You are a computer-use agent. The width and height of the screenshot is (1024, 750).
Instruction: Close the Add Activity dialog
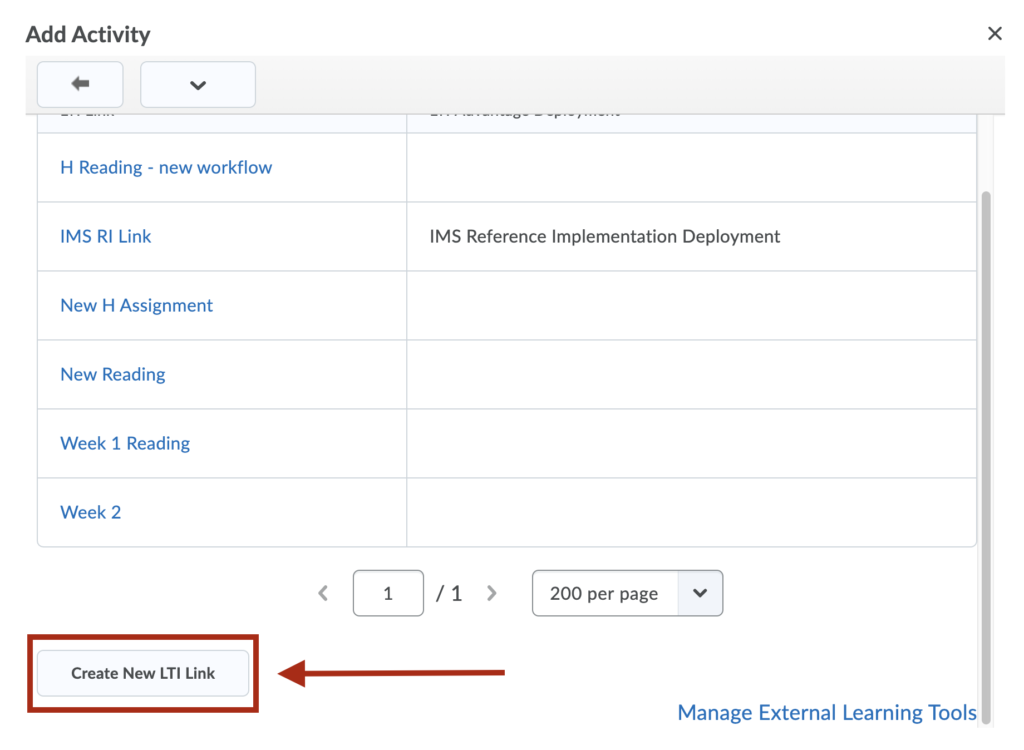pyautogui.click(x=994, y=33)
